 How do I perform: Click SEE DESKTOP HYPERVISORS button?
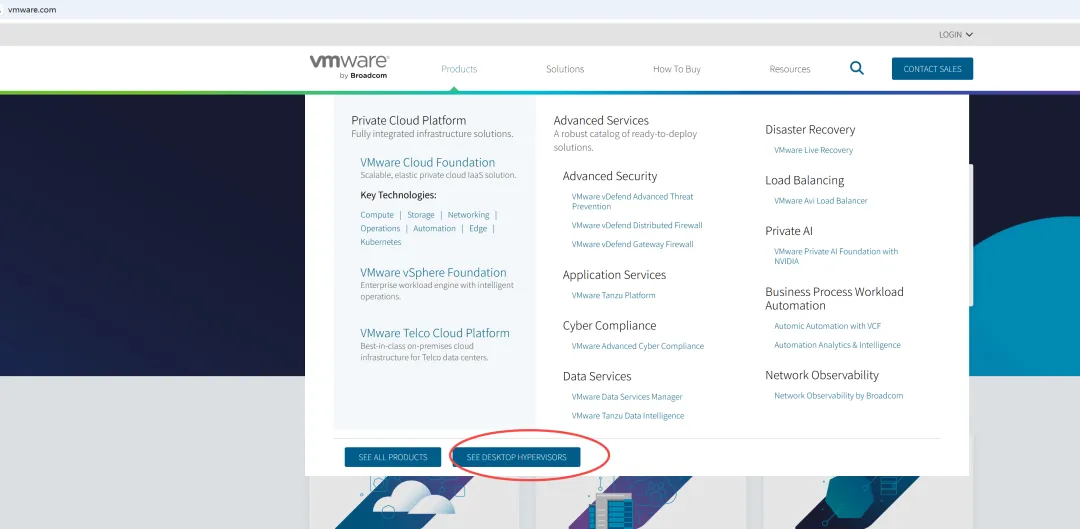(x=516, y=457)
